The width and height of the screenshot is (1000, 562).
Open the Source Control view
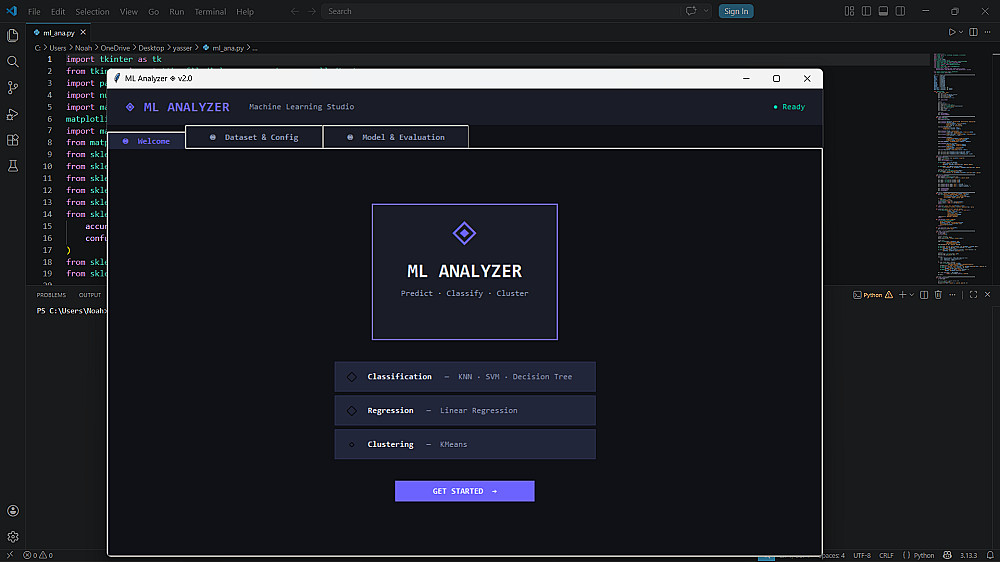[x=13, y=87]
